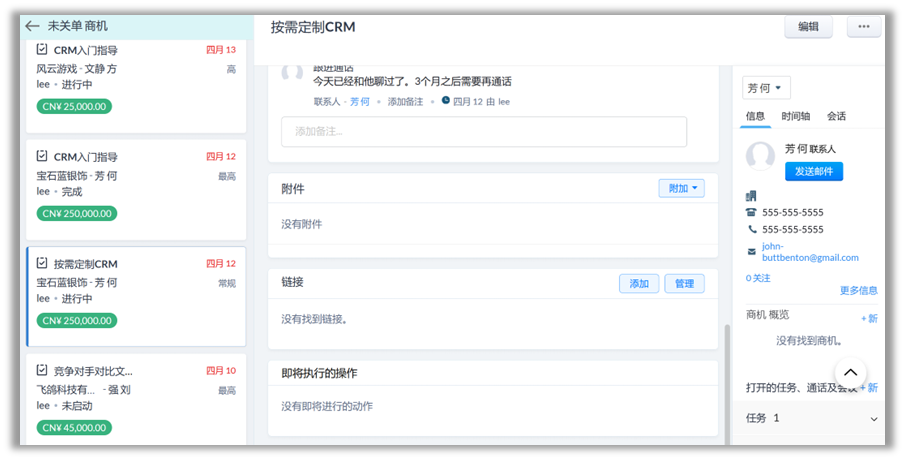Click the task icon on 宝石蓝银饰 完成 card
Viewport: 905px width, 460px height.
point(42,156)
